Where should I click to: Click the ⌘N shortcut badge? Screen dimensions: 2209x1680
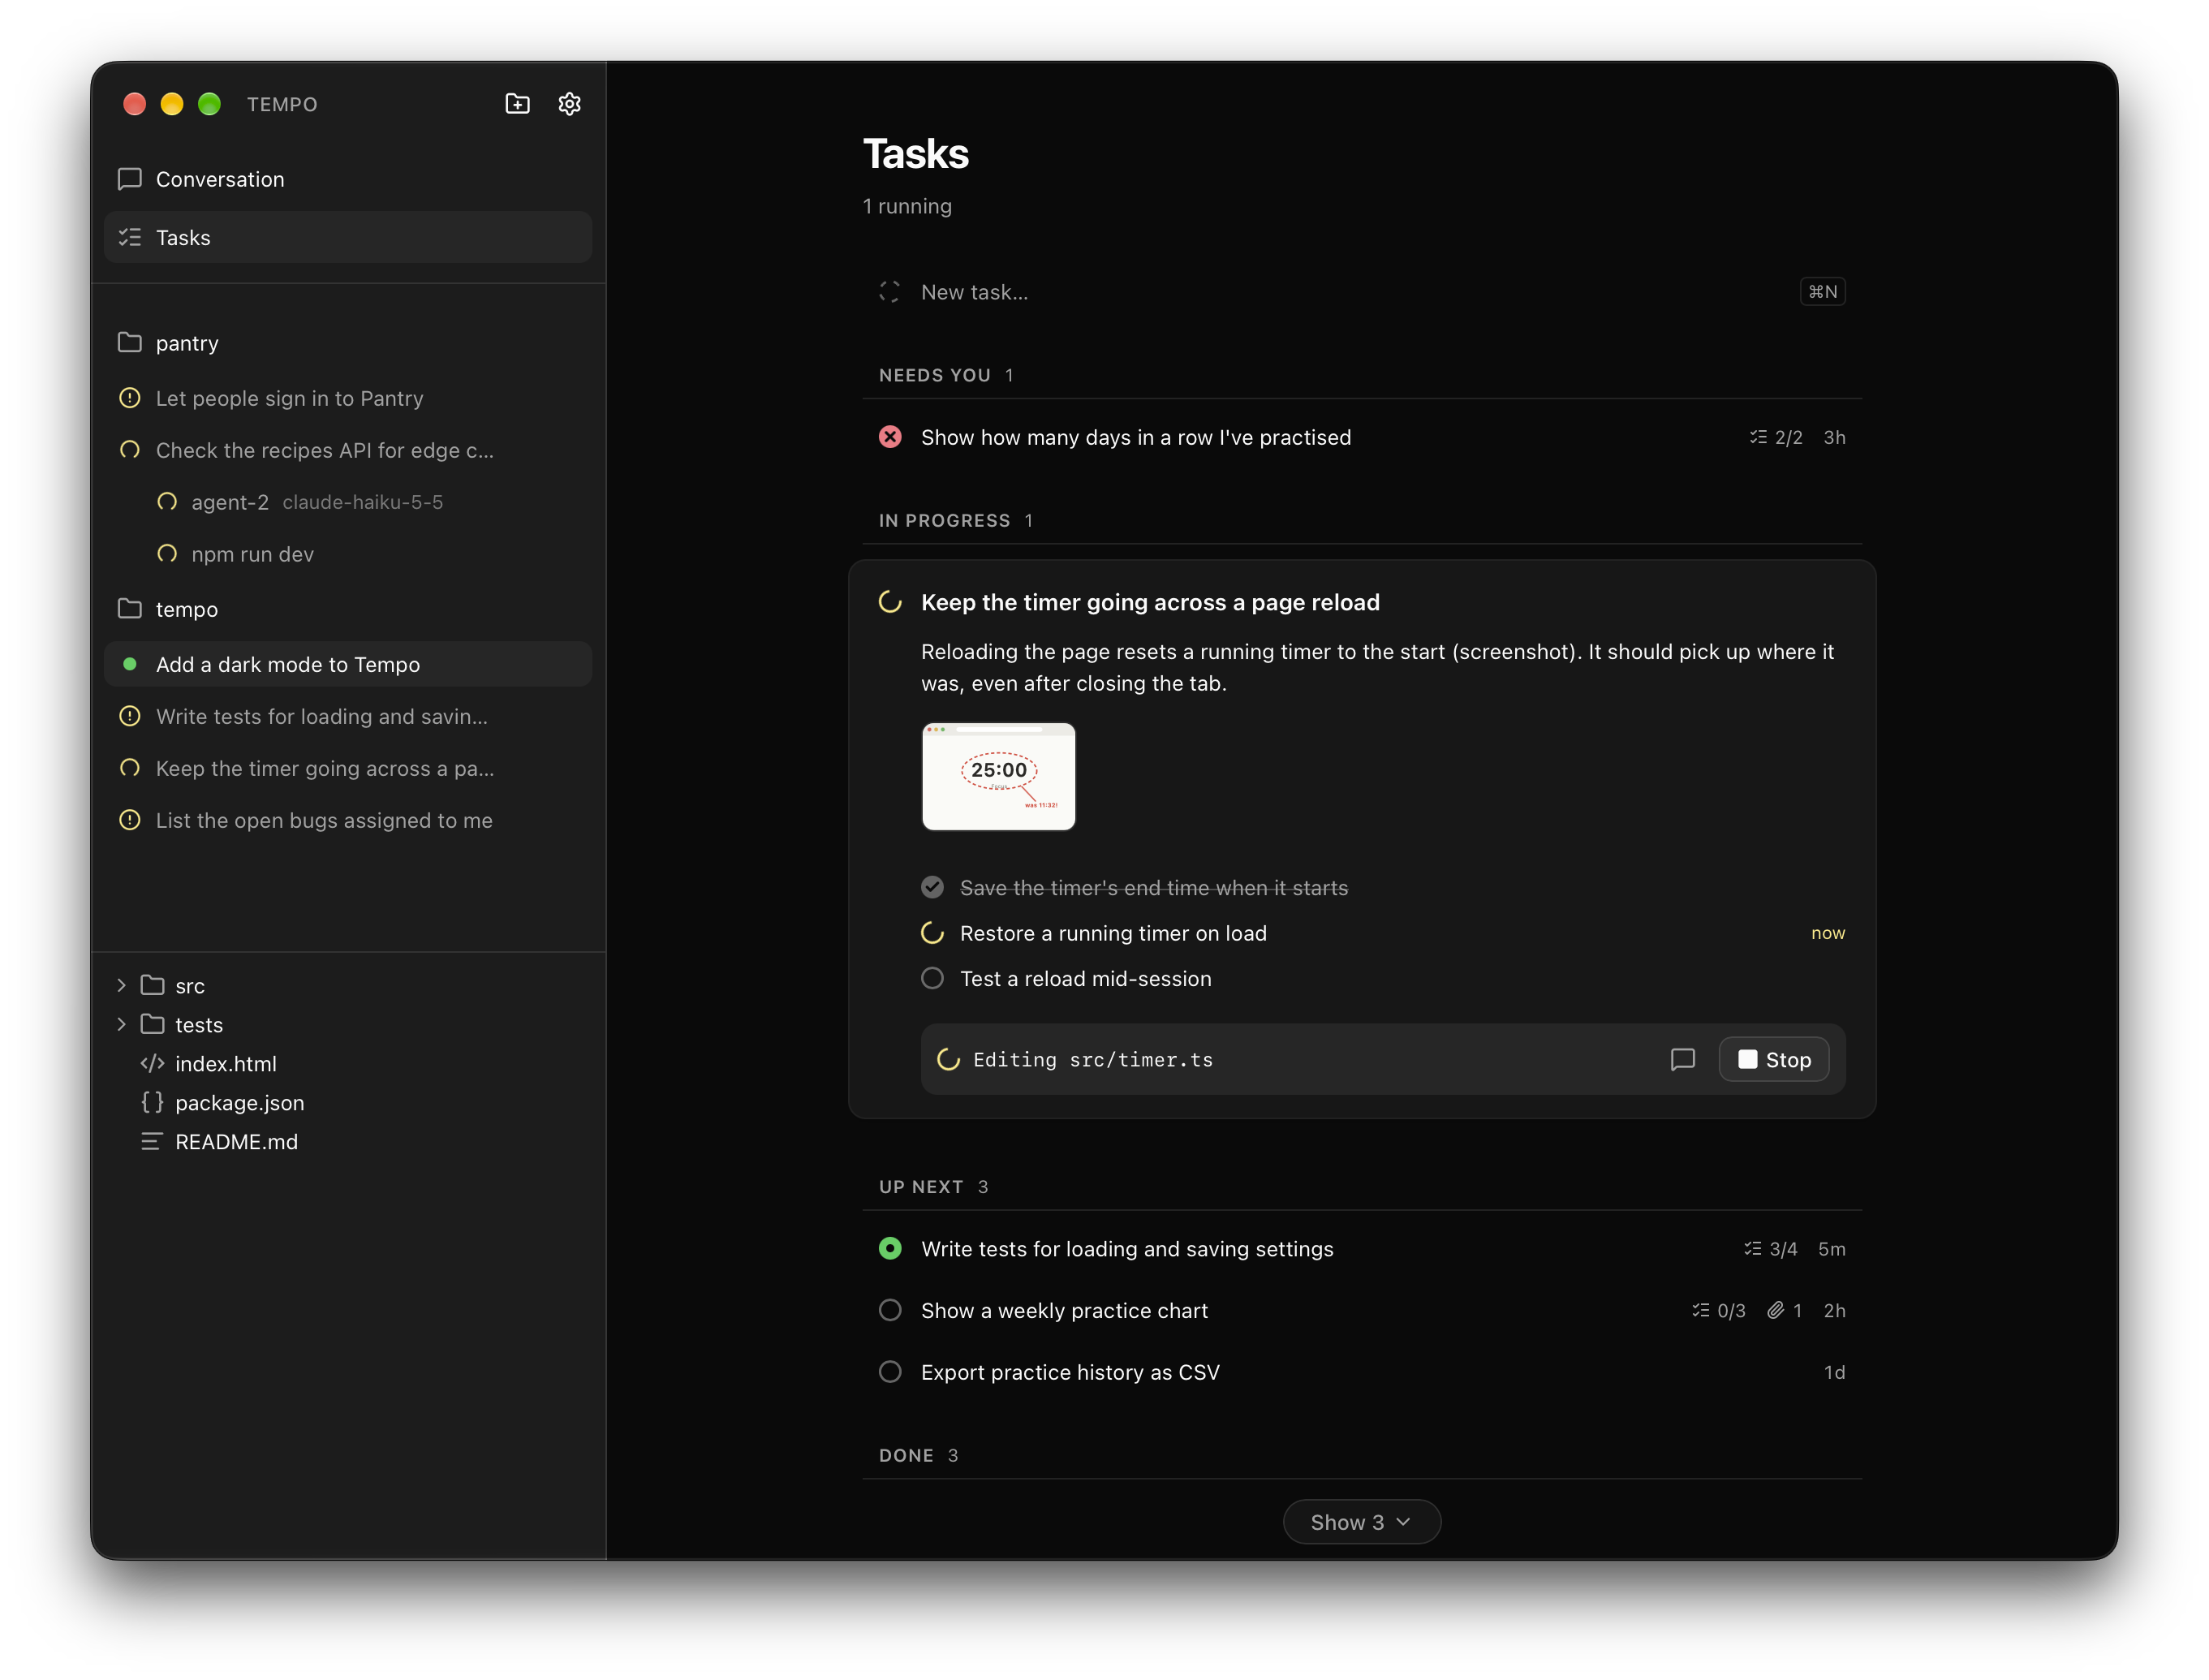coord(1822,292)
